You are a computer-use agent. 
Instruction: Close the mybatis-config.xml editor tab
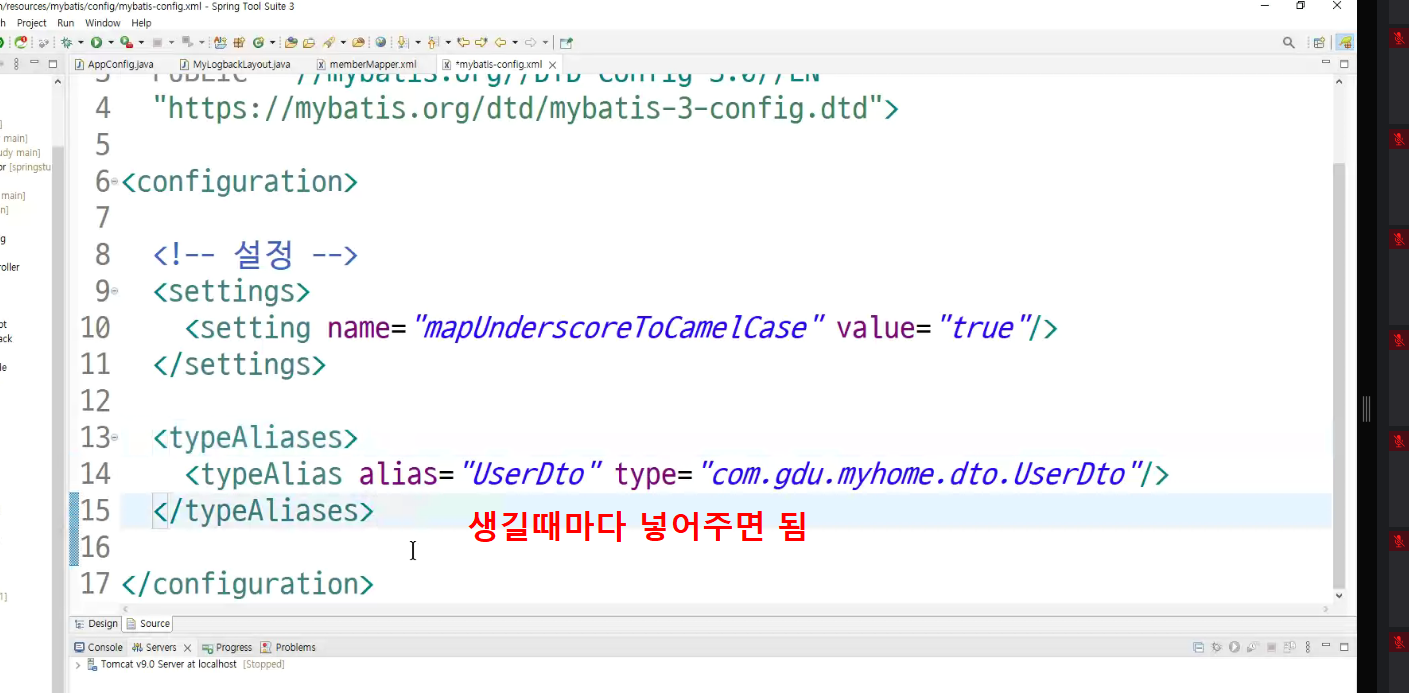tap(553, 64)
